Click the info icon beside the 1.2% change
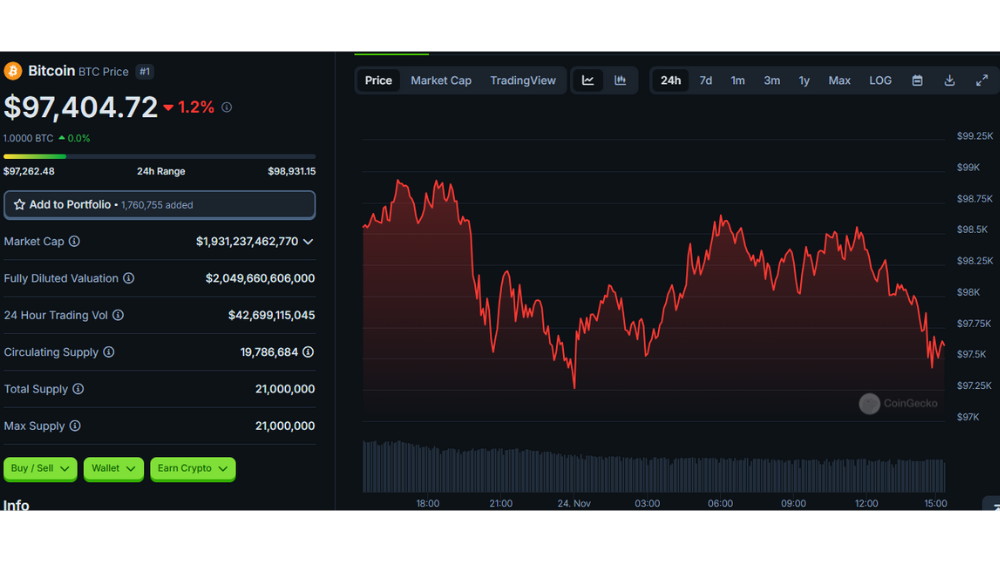Viewport: 1000px width, 562px height. click(x=226, y=107)
